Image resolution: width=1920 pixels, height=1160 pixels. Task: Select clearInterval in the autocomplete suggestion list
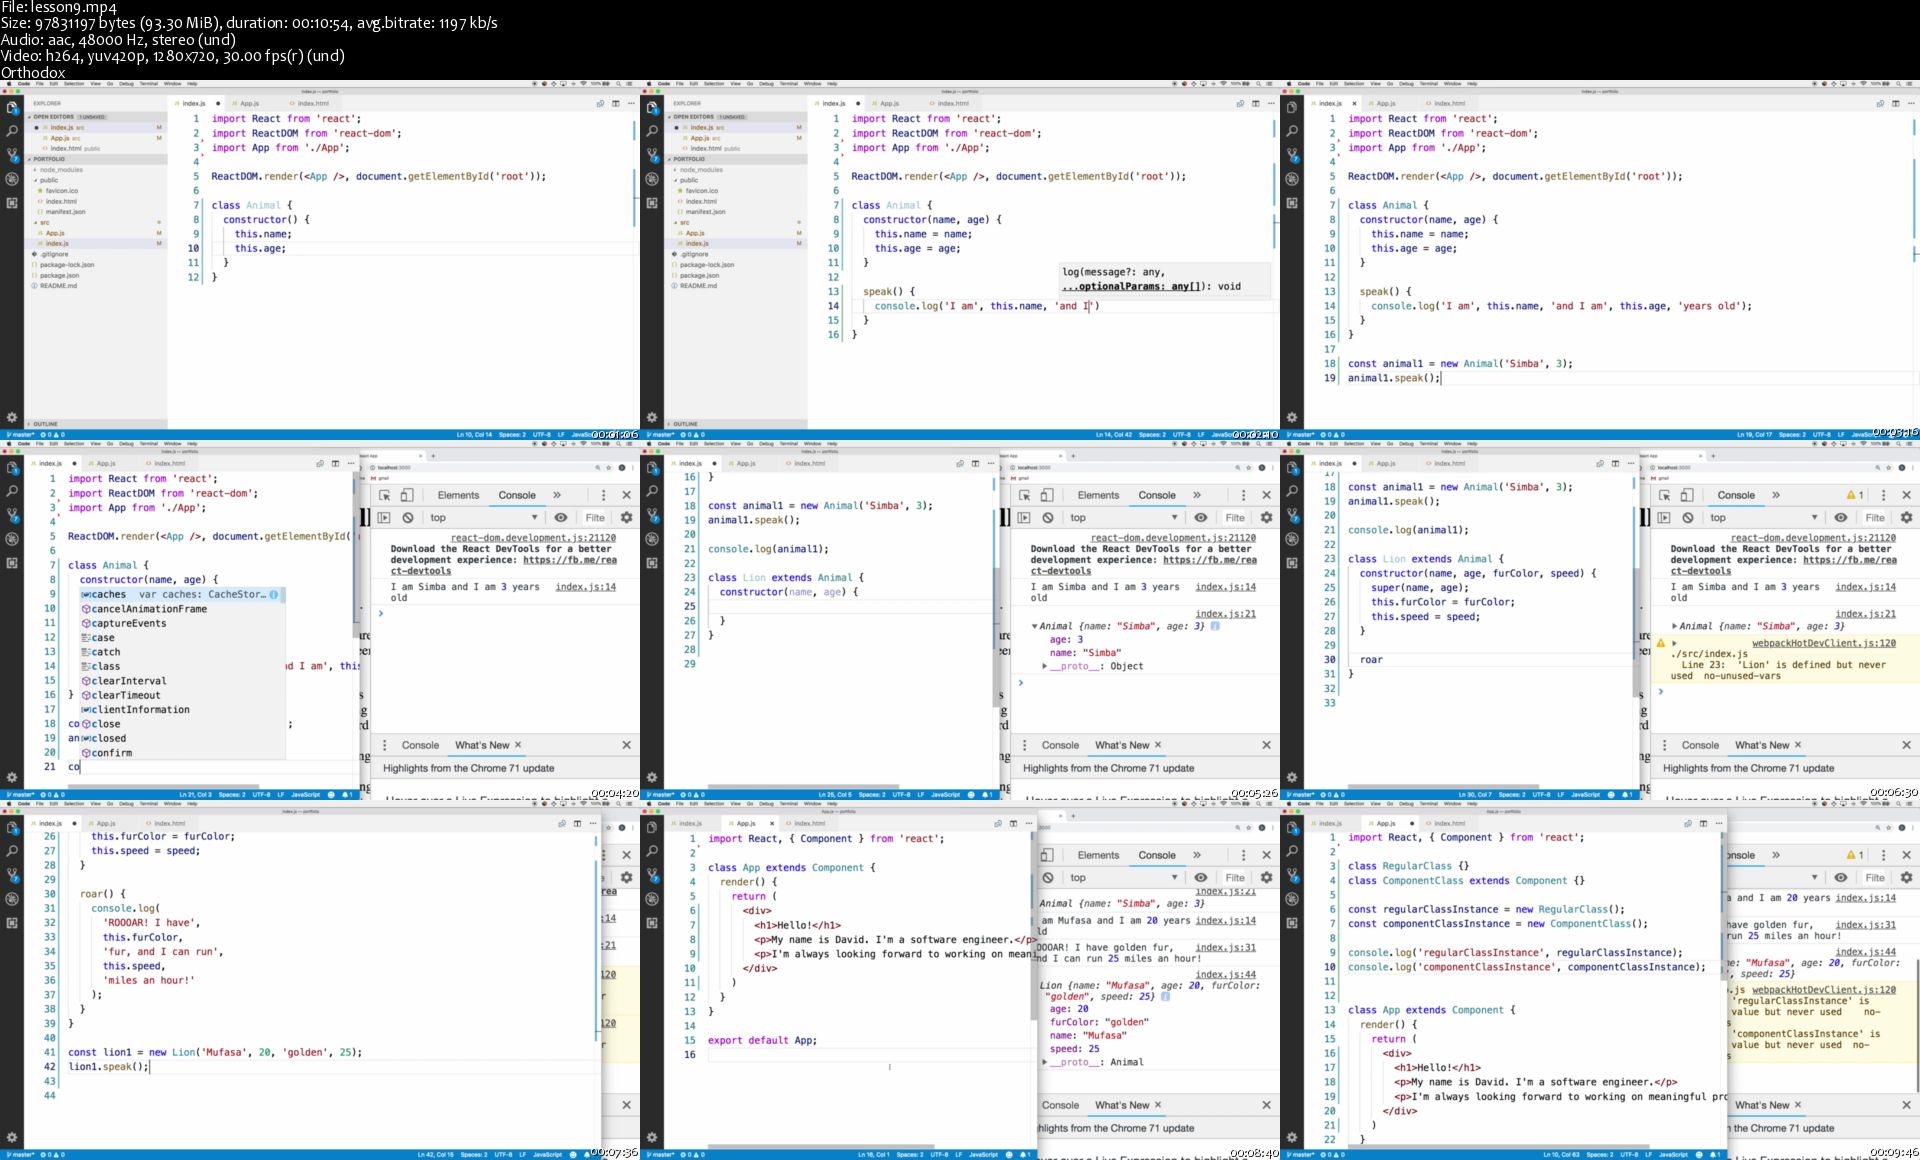(129, 681)
